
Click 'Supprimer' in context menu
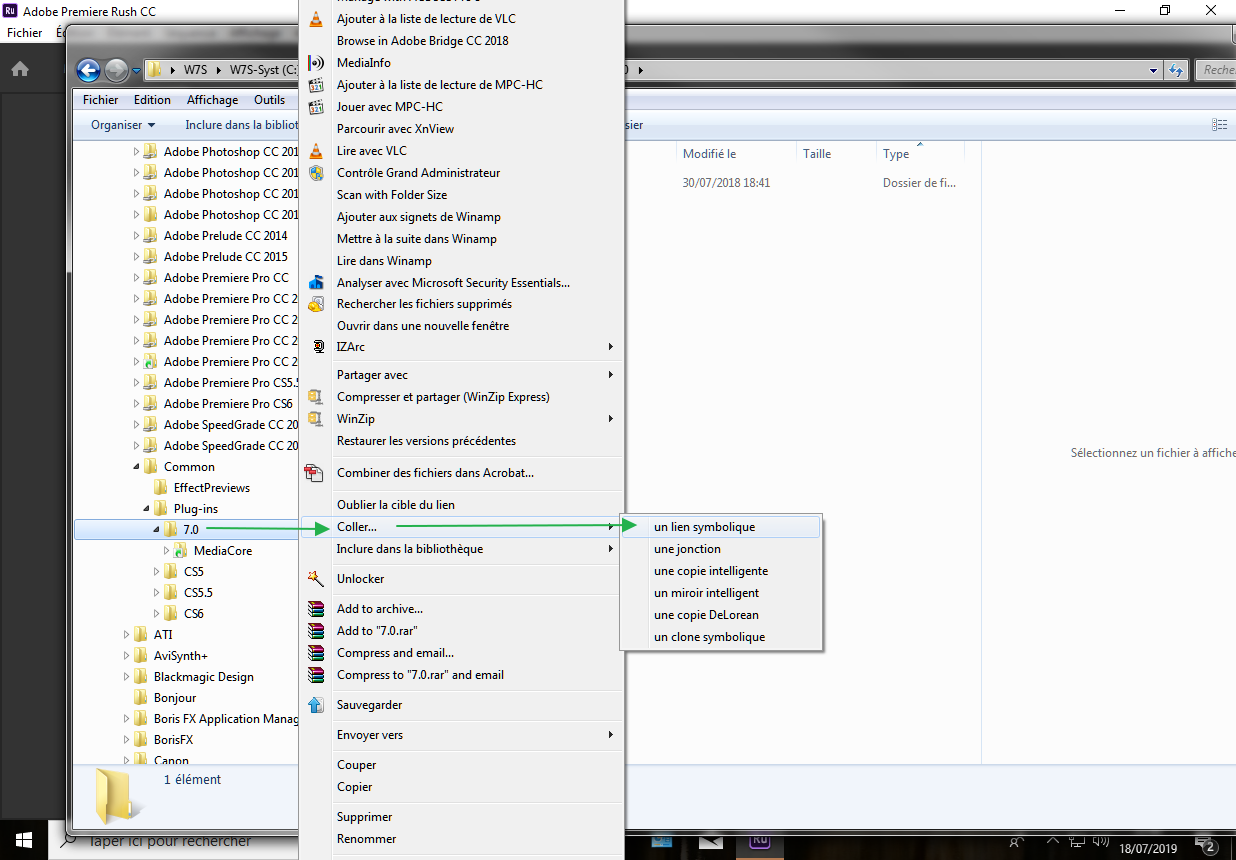[x=461, y=817]
